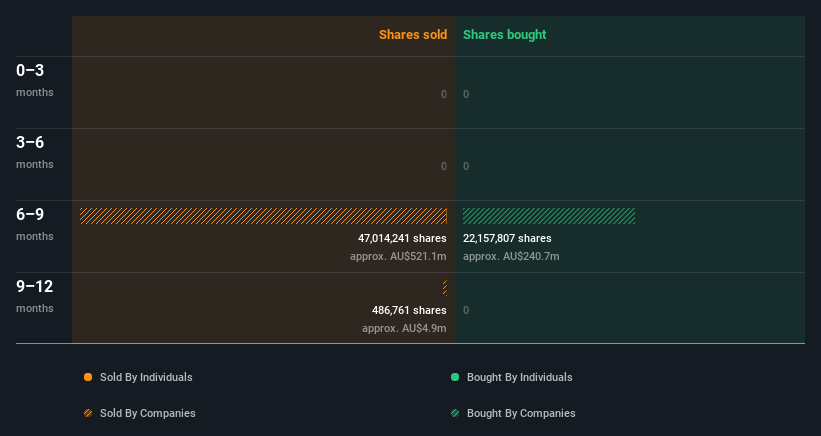Screen dimensions: 821x436
Task: Click the shares bought 0 in 3–6 months row
Action: click(x=466, y=166)
